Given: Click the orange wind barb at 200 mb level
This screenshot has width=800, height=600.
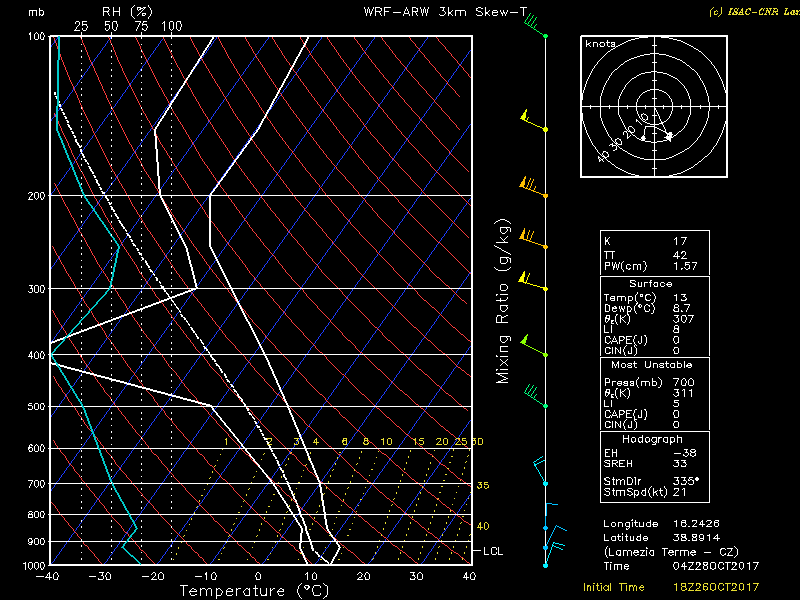Looking at the screenshot, I should (x=534, y=187).
